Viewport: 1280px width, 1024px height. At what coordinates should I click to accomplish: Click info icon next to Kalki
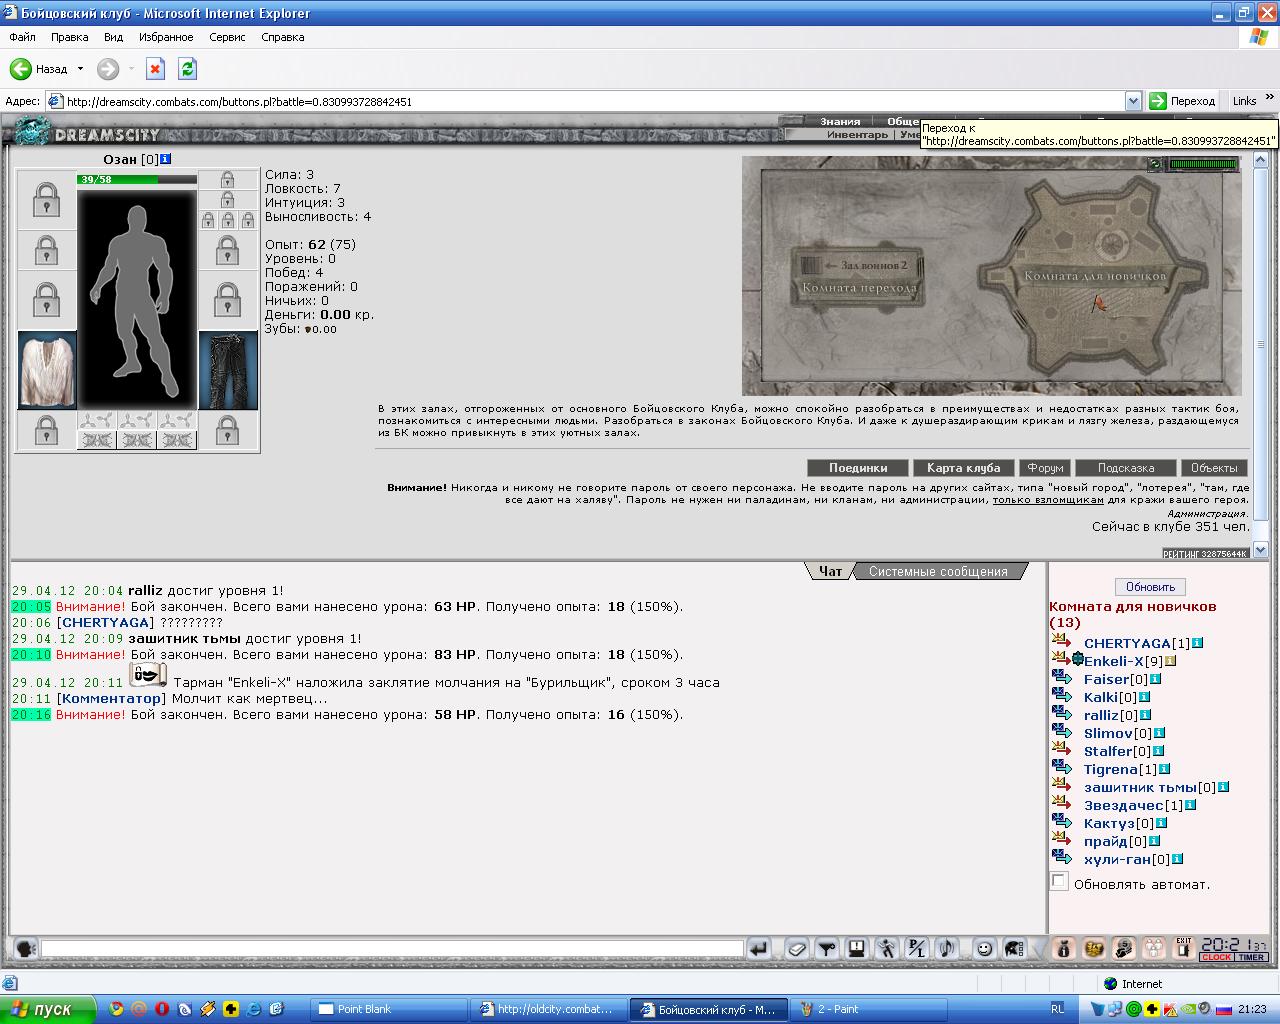tap(1144, 697)
